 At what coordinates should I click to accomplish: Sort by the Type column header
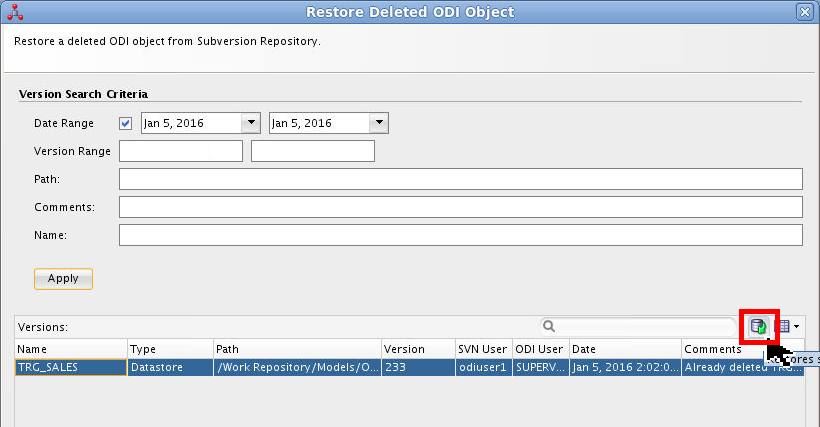tap(171, 349)
